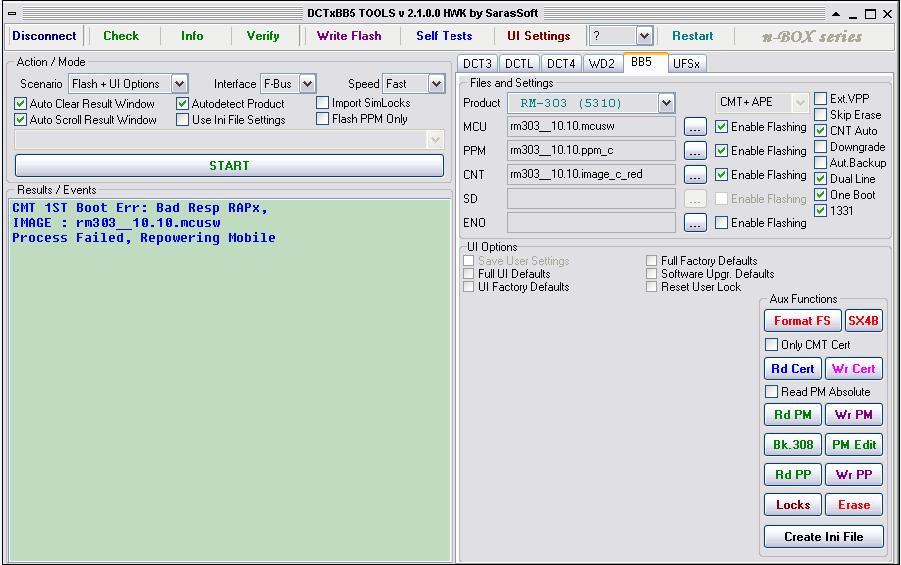Check Full Factory Defaults
Viewport: 901px width, 565px height.
tap(652, 260)
